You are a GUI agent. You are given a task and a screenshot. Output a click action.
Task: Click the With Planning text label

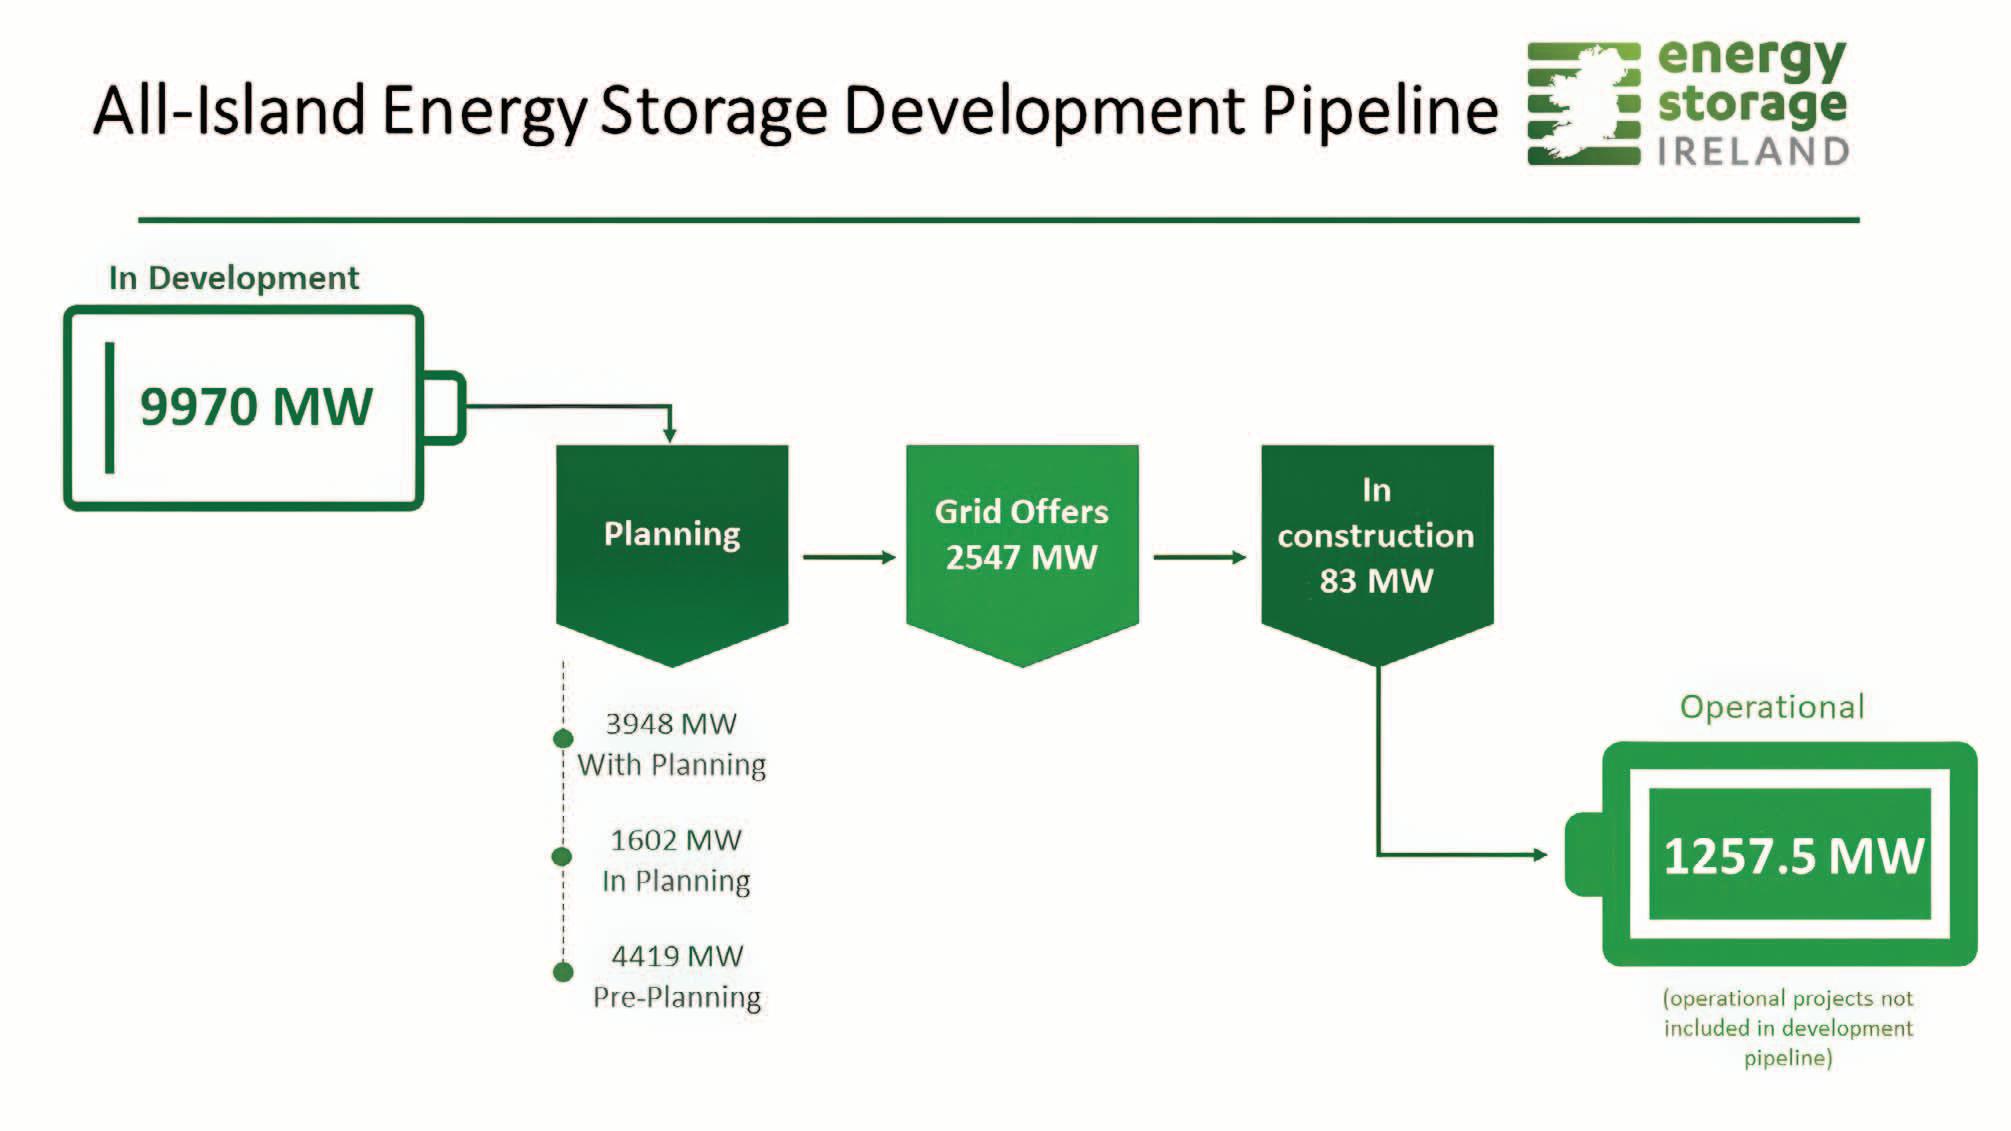click(x=672, y=765)
